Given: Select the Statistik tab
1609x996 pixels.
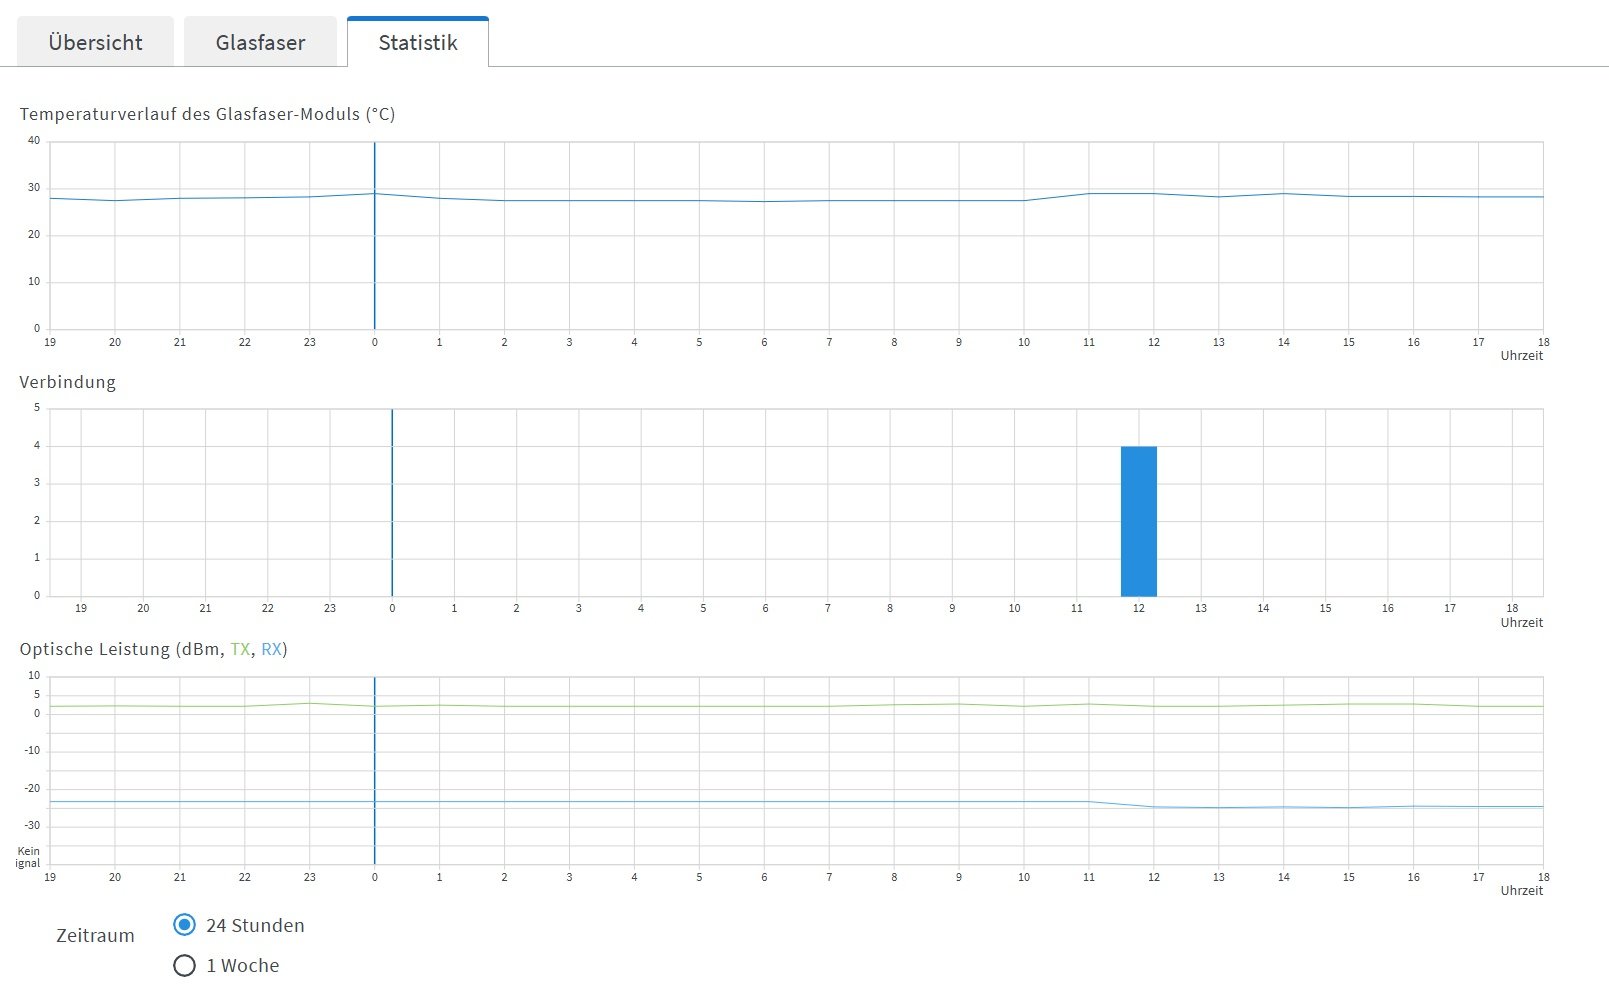Looking at the screenshot, I should pyautogui.click(x=418, y=42).
